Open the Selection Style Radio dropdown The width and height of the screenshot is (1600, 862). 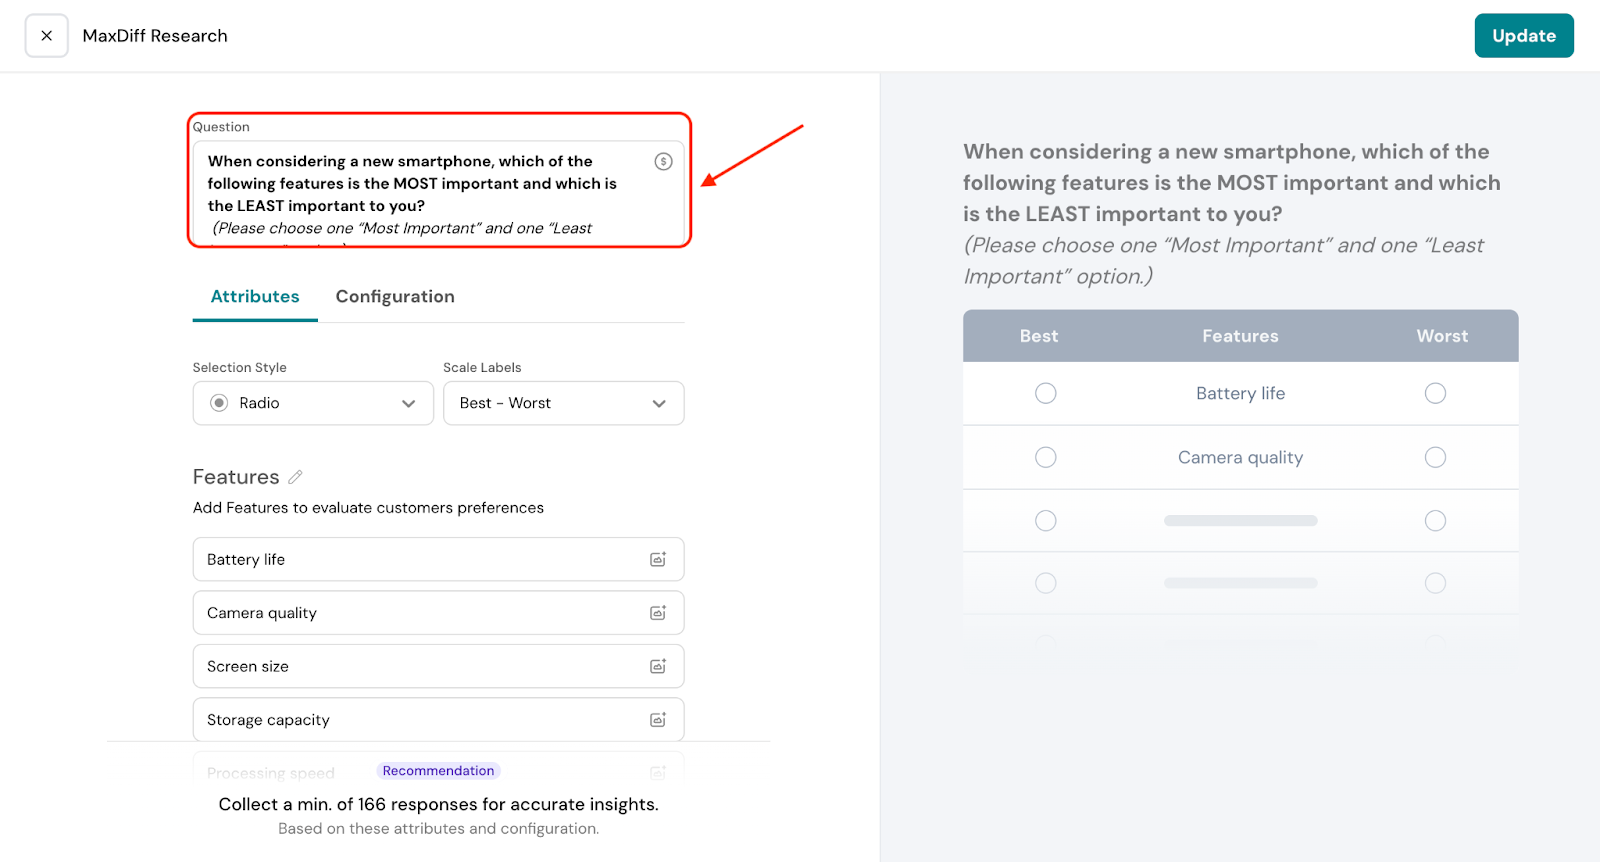pos(313,403)
